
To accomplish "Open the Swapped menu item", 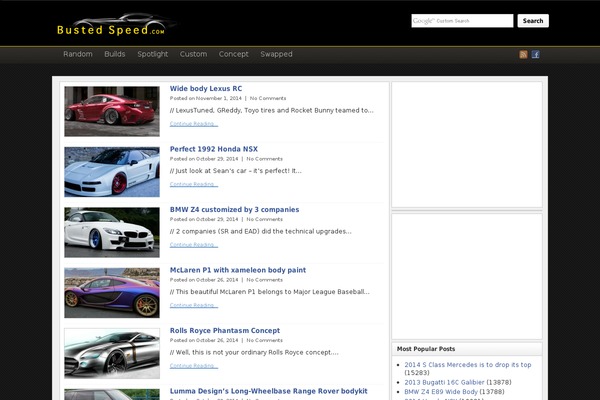I will [276, 54].
